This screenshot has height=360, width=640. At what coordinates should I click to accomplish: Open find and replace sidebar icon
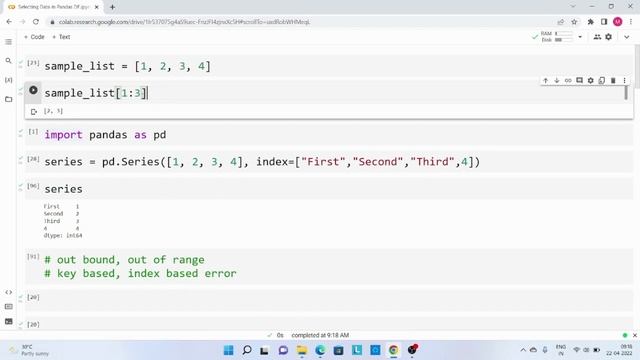[x=8, y=61]
